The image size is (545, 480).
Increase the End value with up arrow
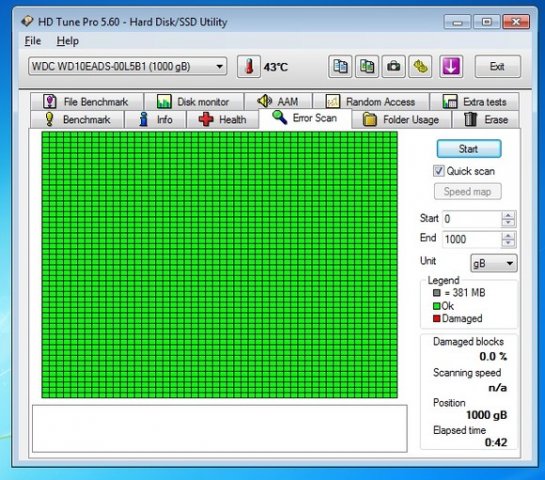tap(508, 236)
